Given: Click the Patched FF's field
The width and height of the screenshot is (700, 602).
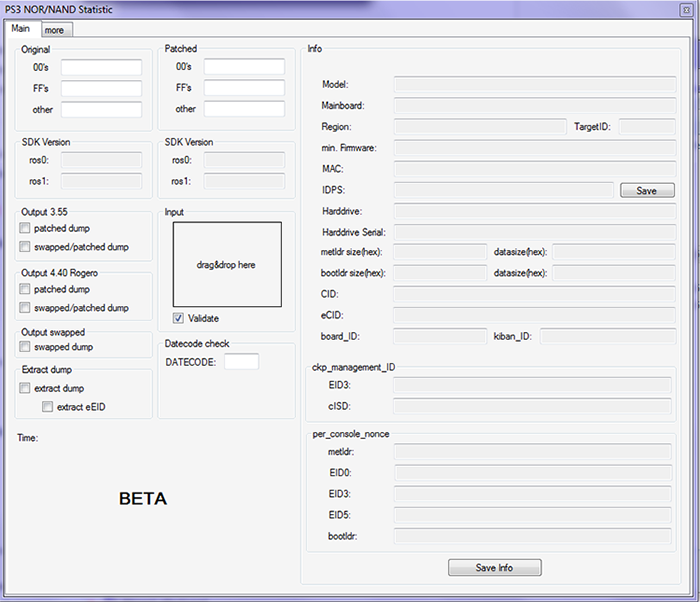Looking at the screenshot, I should click(x=244, y=88).
